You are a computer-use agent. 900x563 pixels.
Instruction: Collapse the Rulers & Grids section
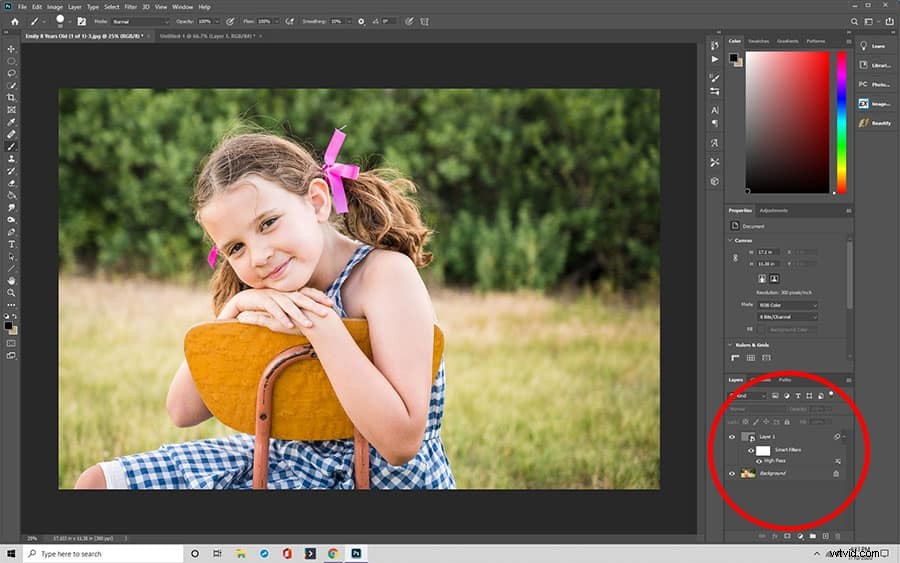click(731, 345)
